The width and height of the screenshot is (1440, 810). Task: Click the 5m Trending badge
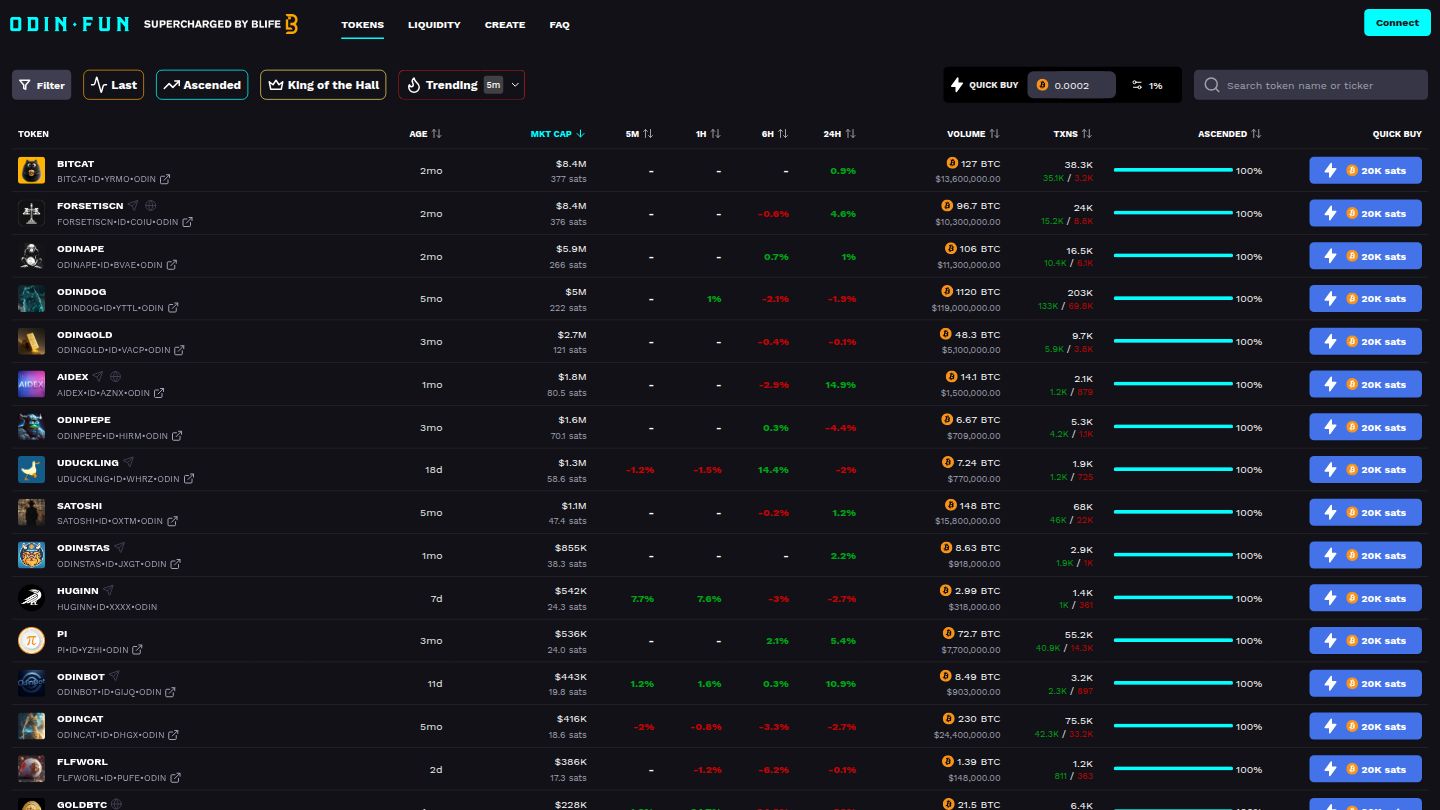point(493,85)
